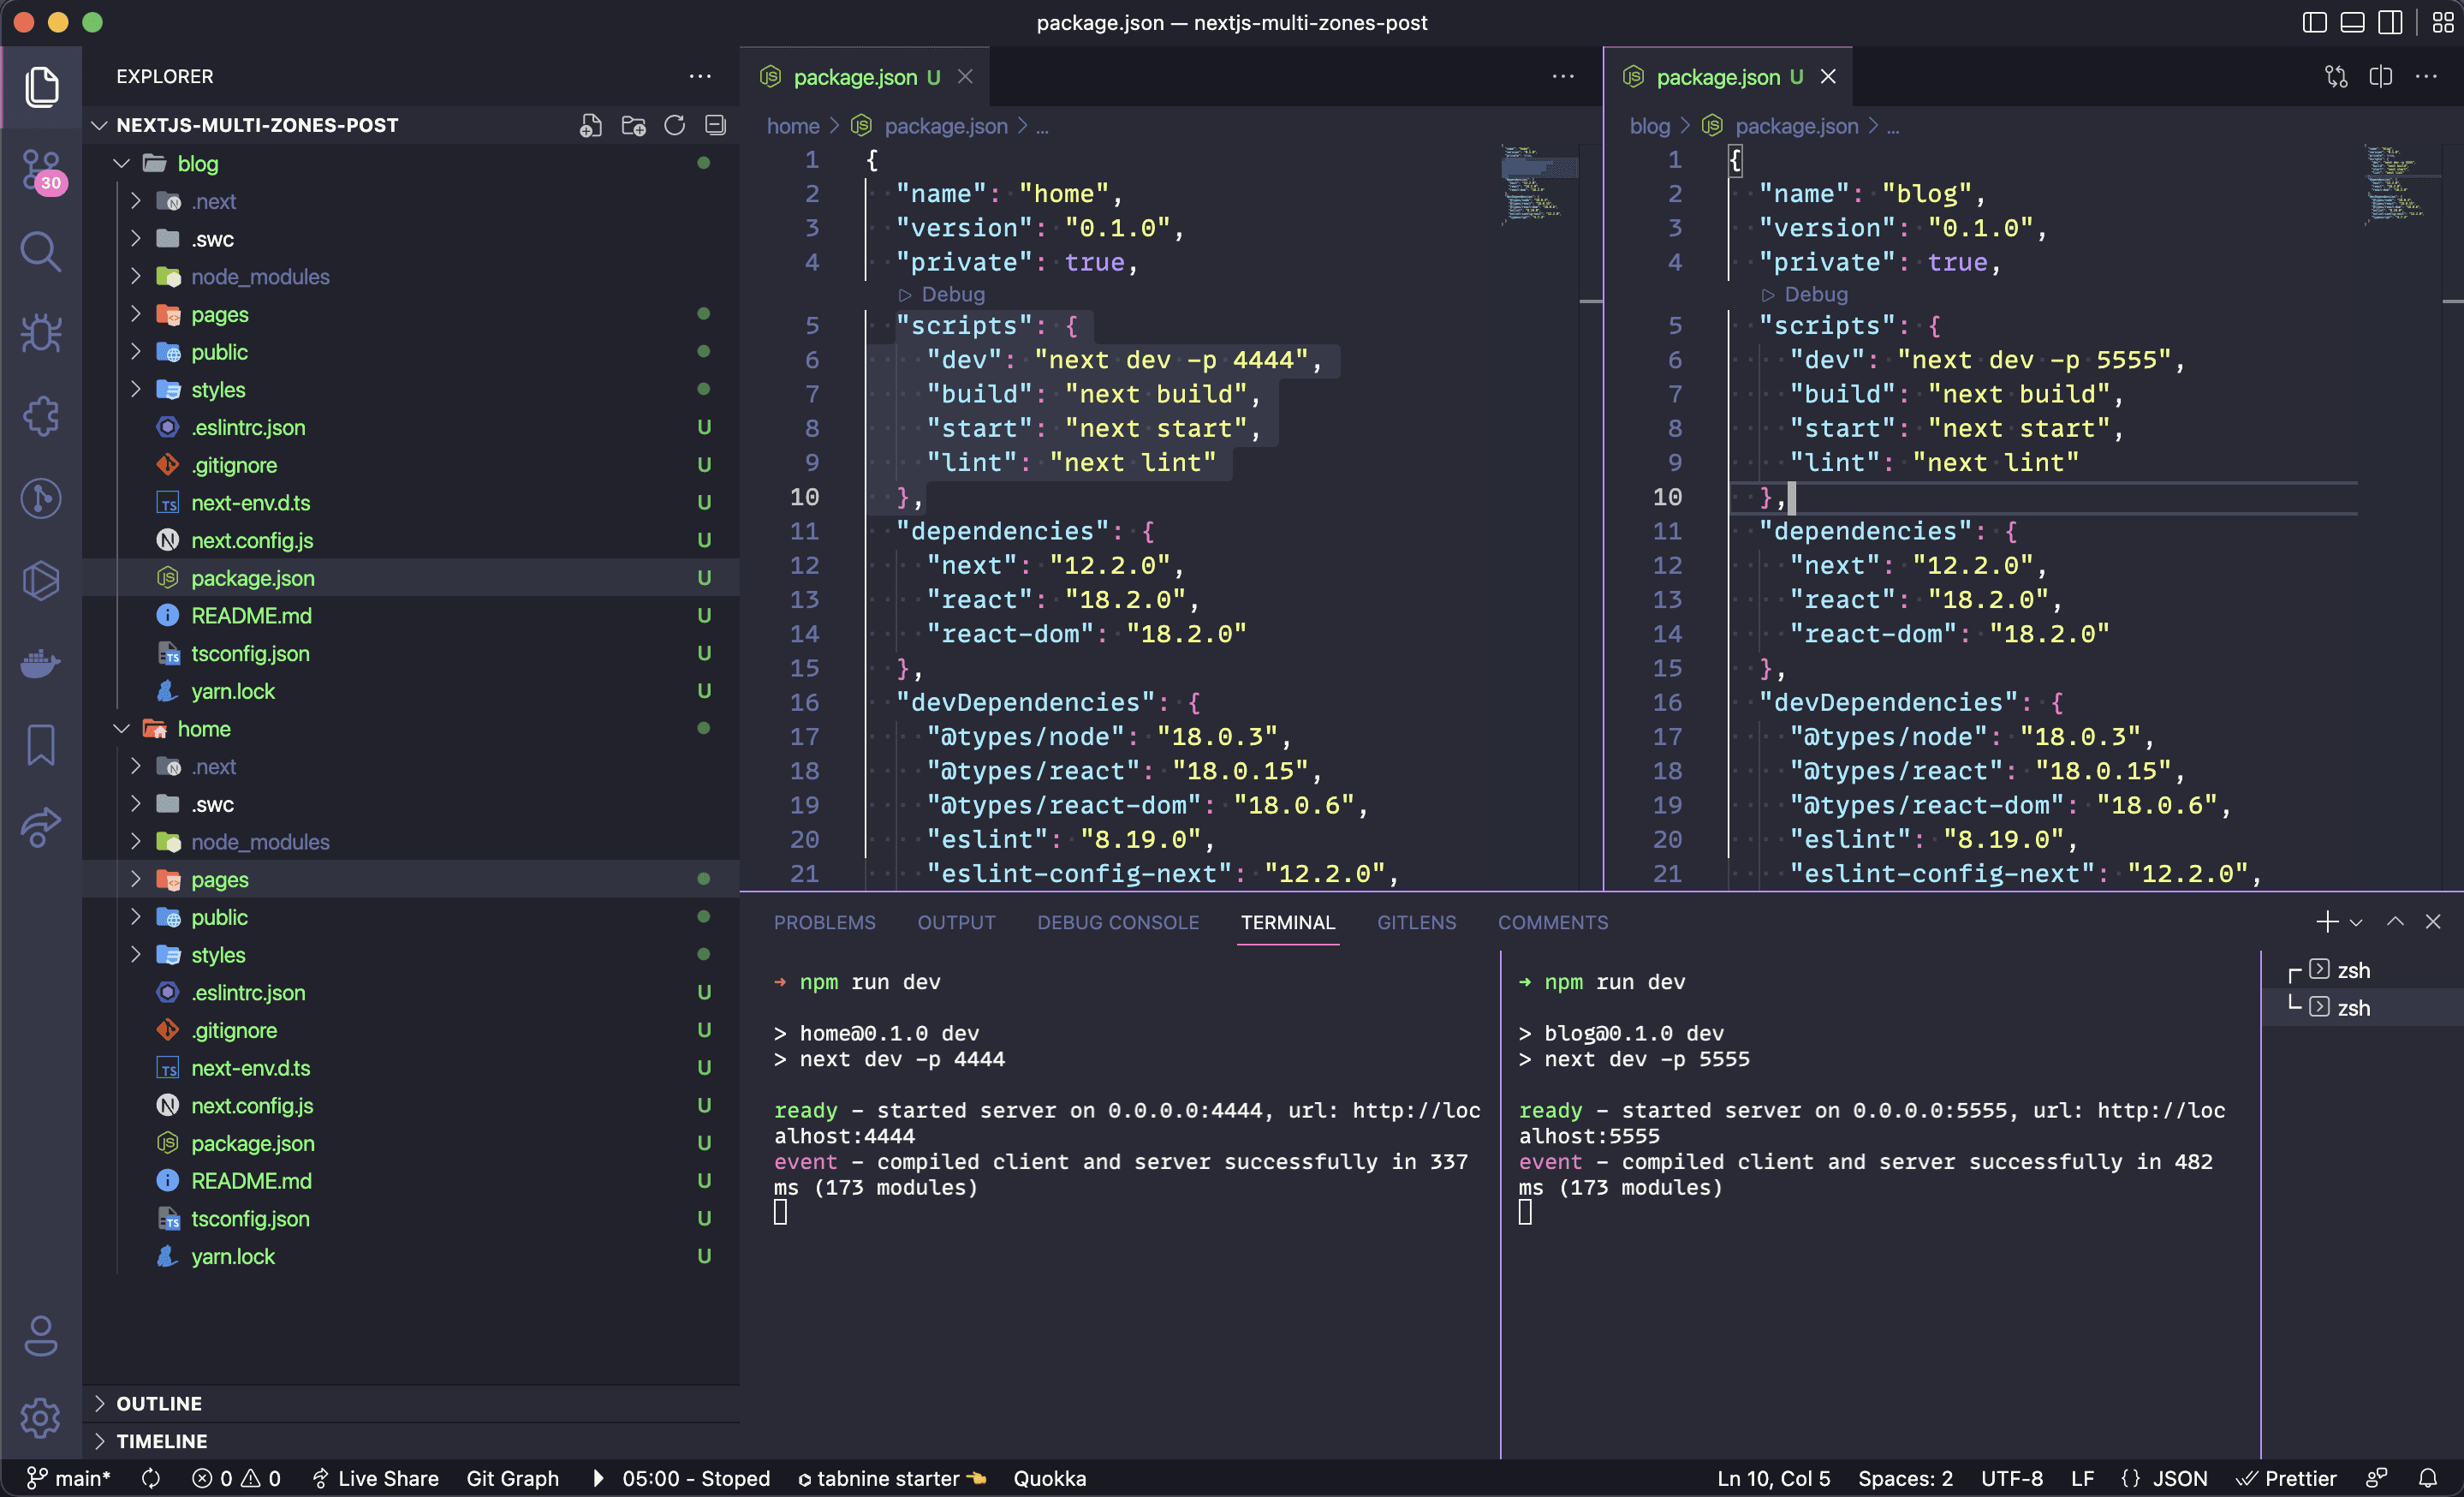Click the home breadcrumb in left editor

coord(793,126)
